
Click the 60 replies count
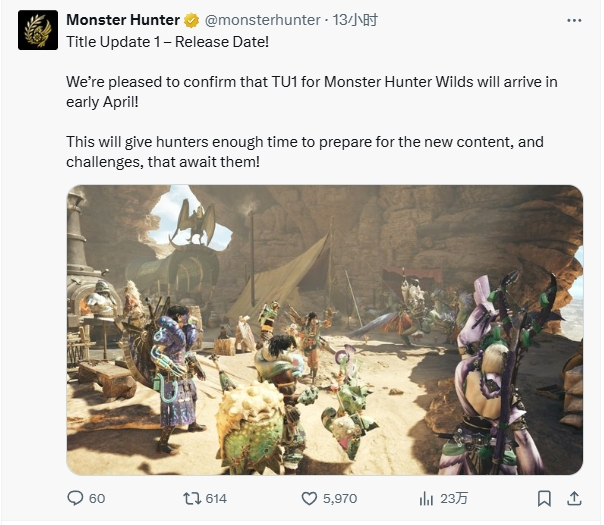click(97, 498)
